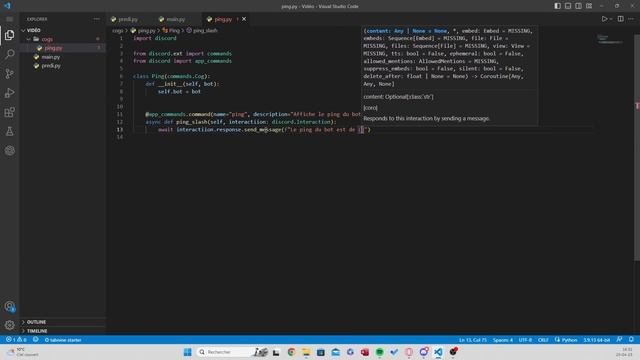This screenshot has height=360, width=640.
Task: Open the Testing flask view
Action: point(9,131)
